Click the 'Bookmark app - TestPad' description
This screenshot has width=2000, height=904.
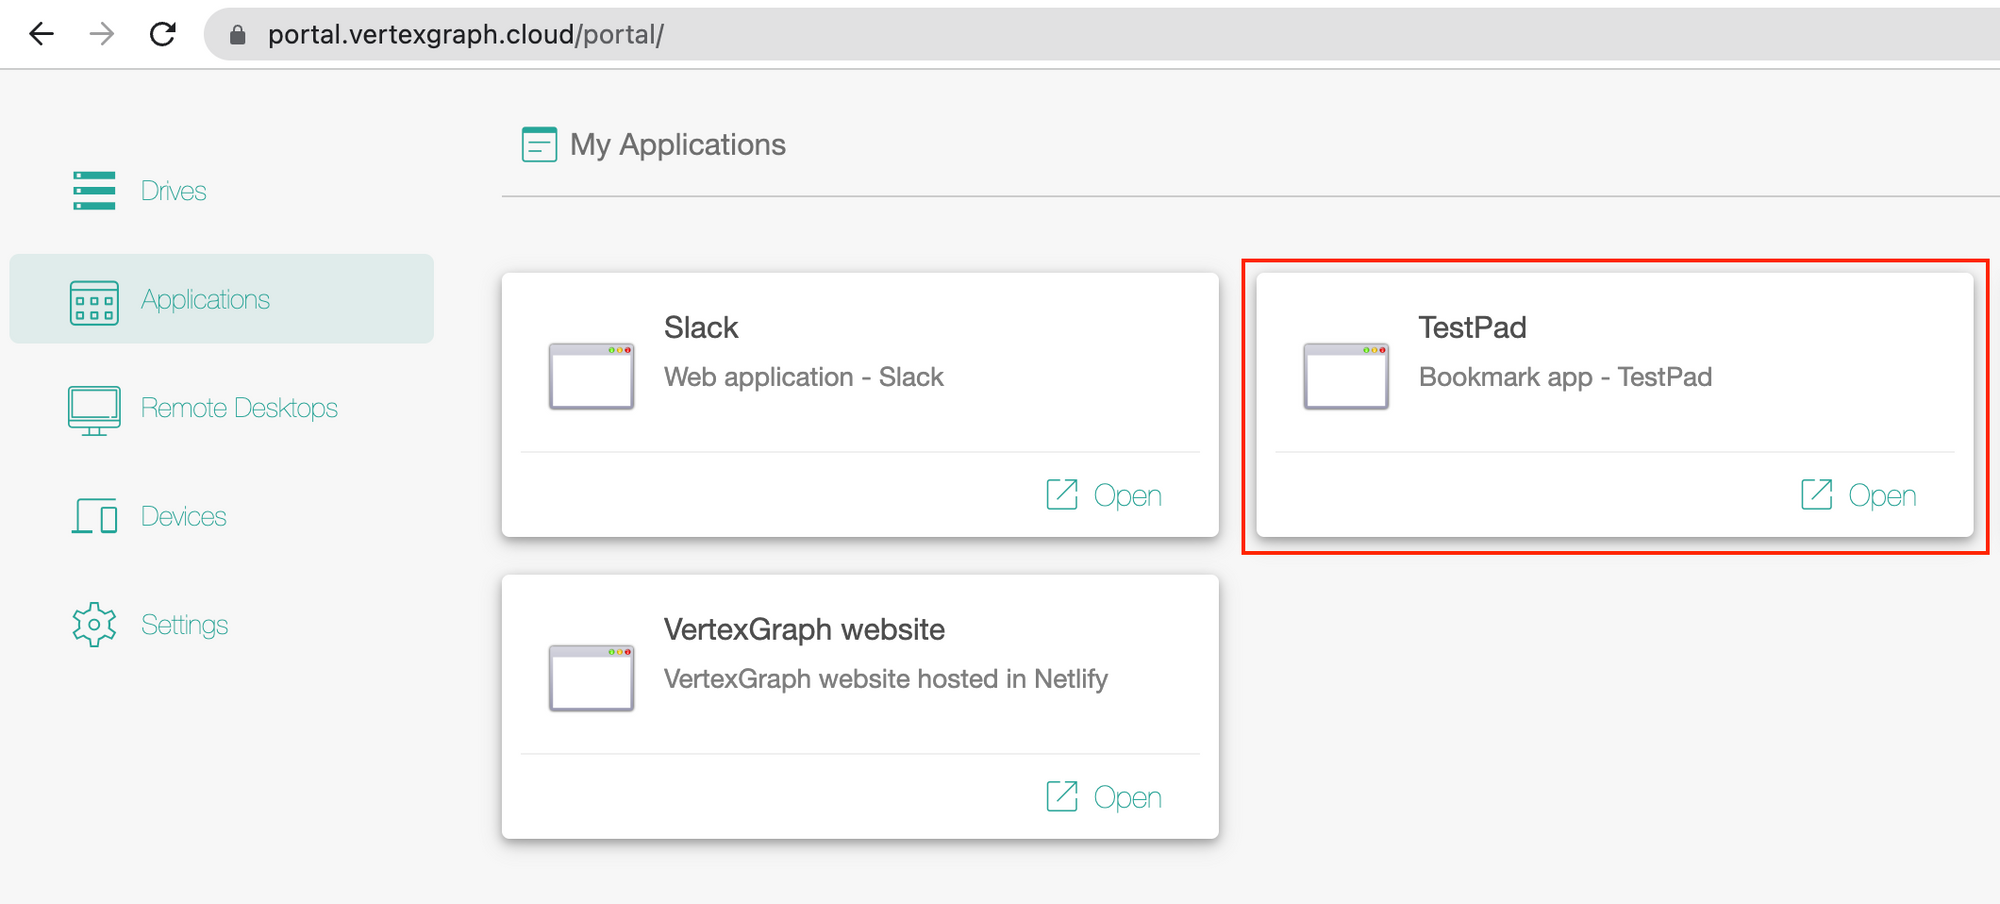pos(1565,377)
